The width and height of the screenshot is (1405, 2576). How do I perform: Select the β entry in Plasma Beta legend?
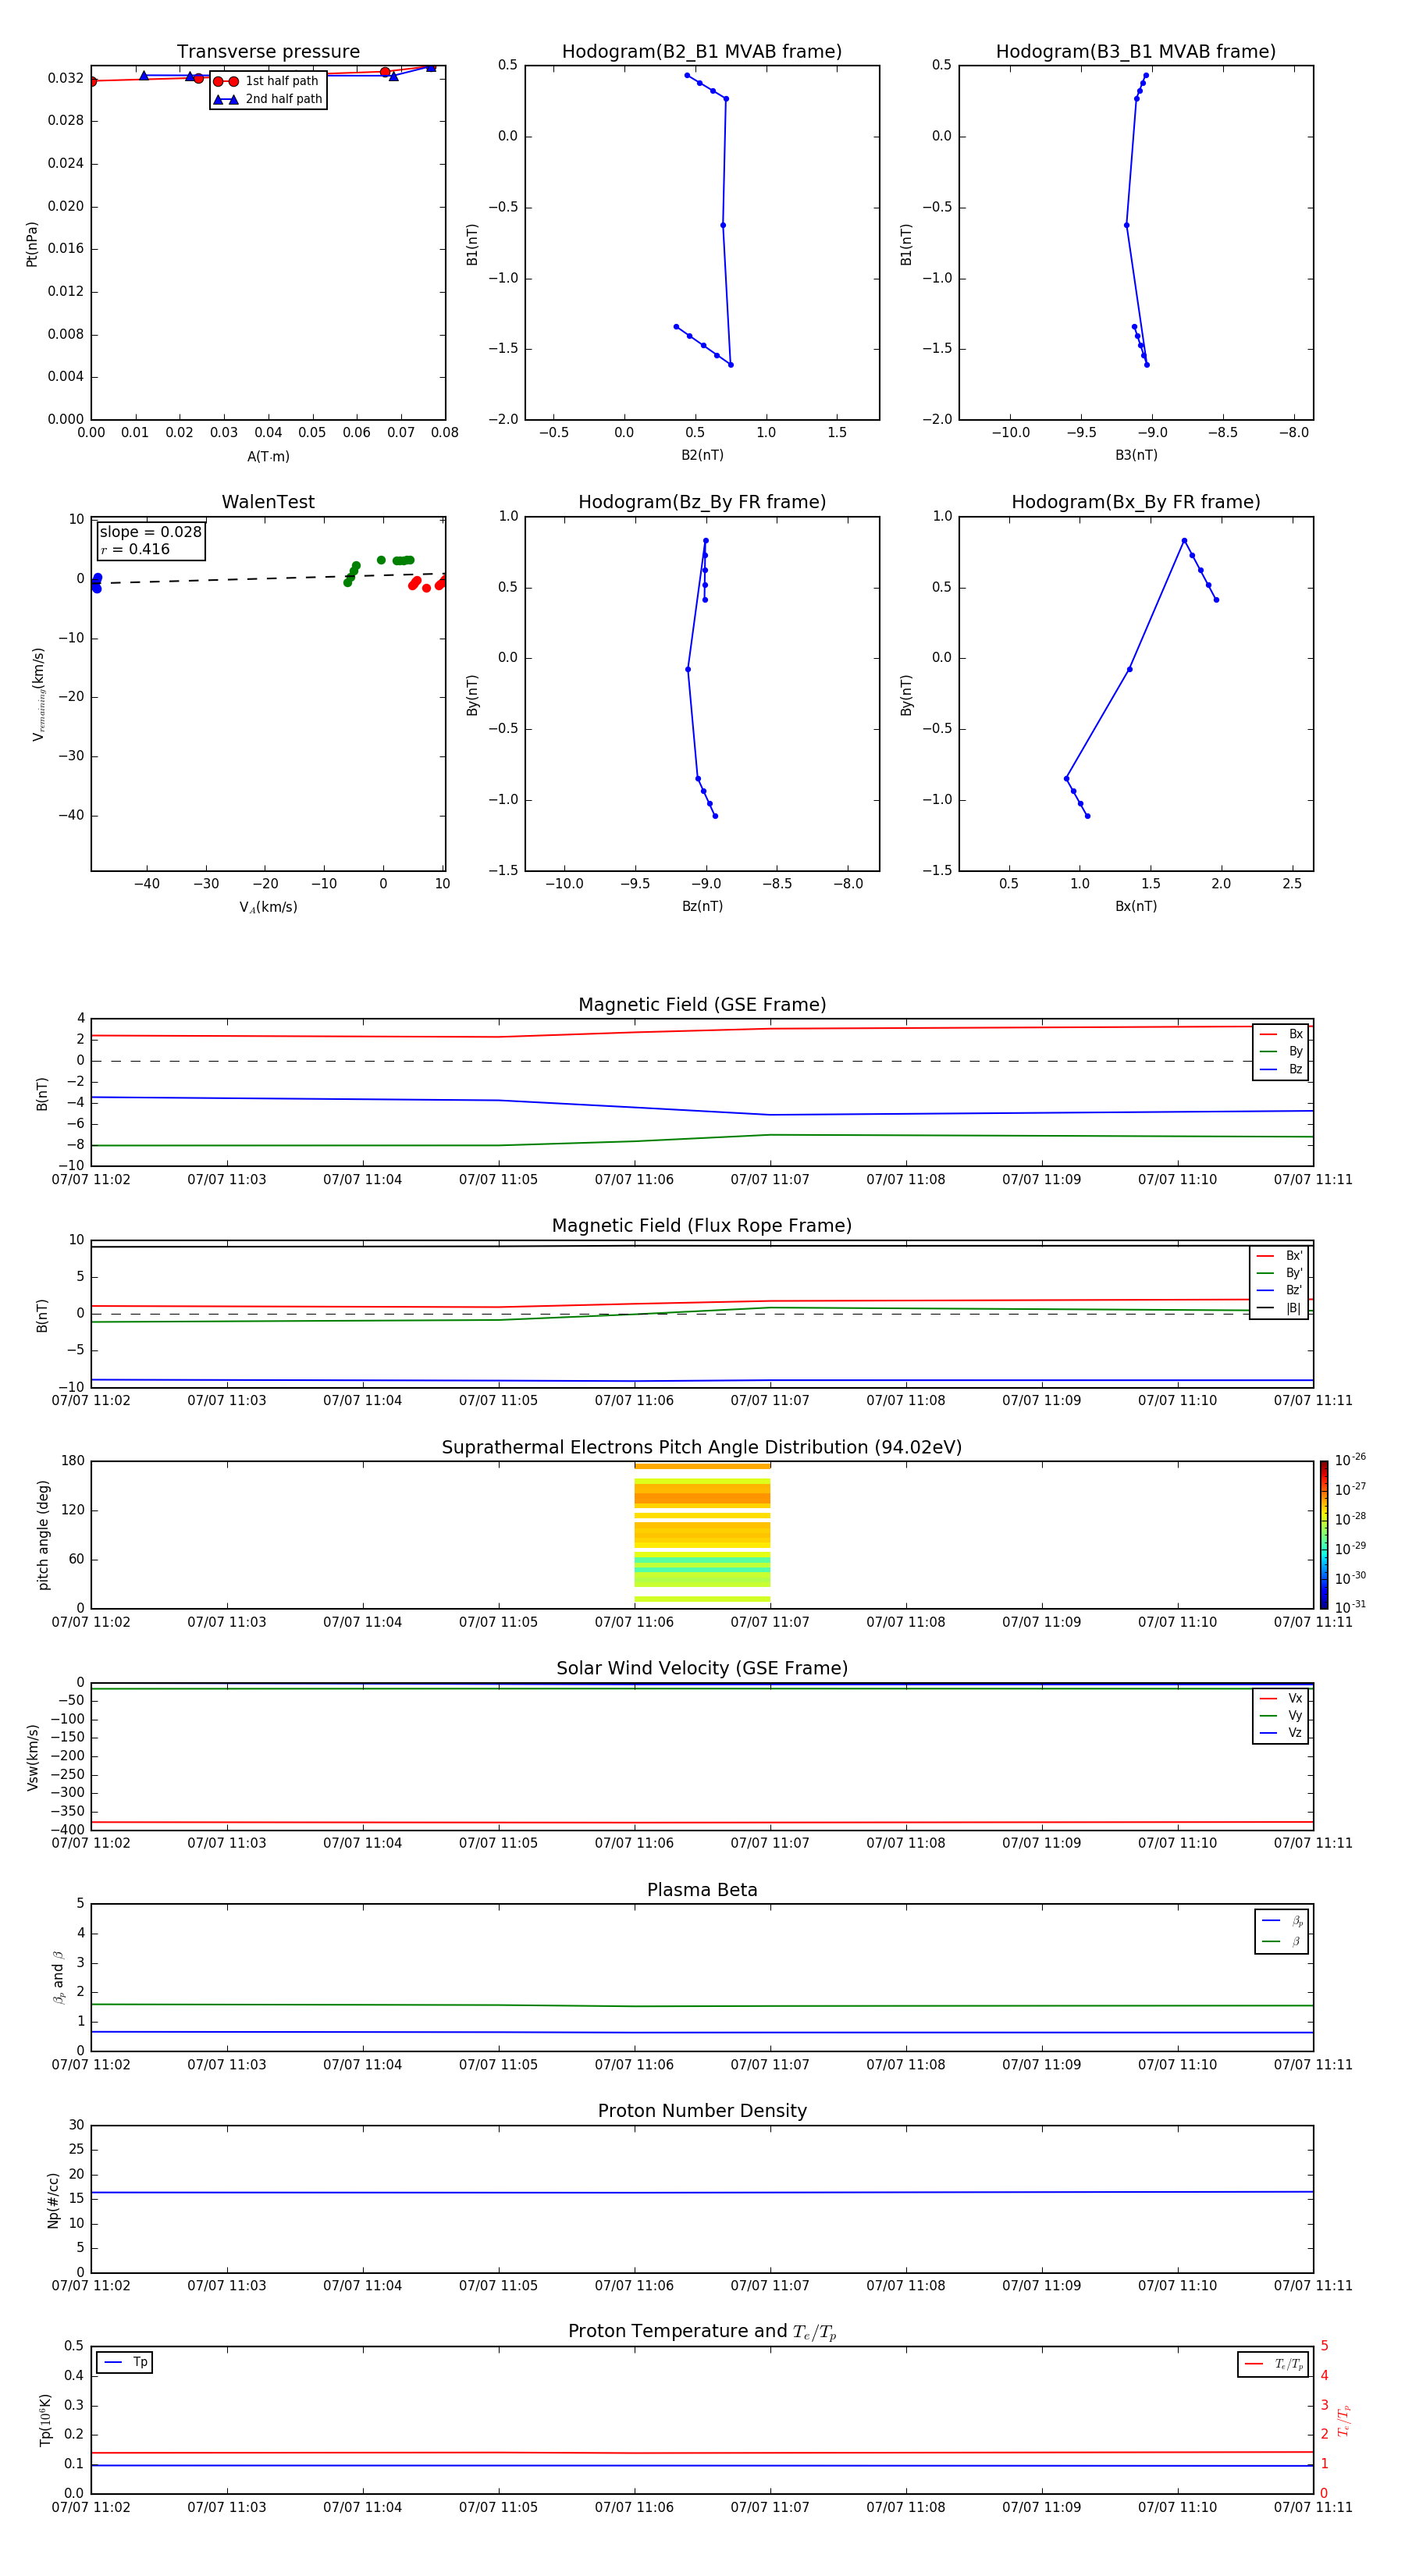(x=1282, y=1941)
